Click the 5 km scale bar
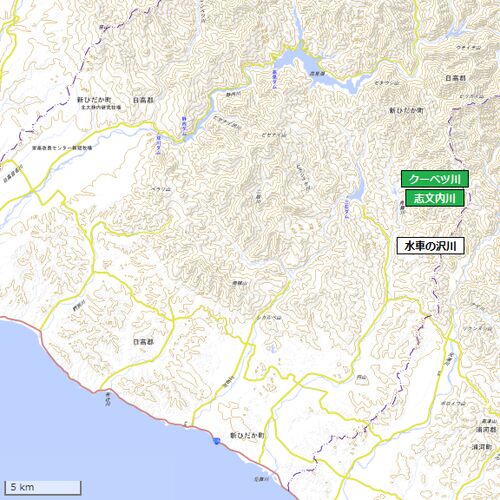Screen dimensions: 500x500 tap(43, 487)
